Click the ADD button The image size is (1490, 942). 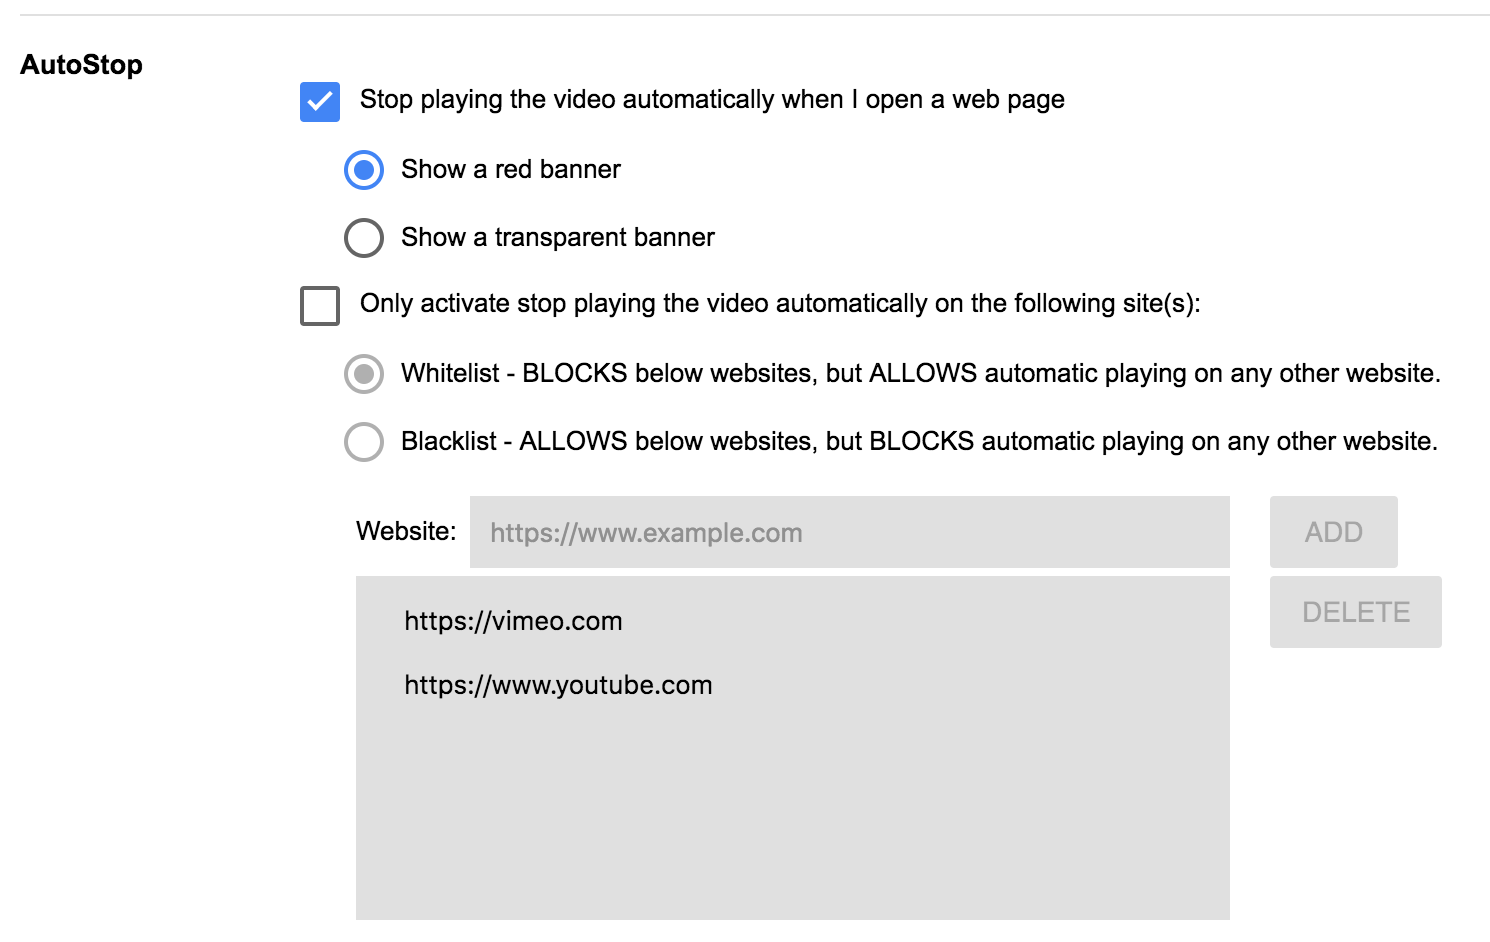(1334, 532)
